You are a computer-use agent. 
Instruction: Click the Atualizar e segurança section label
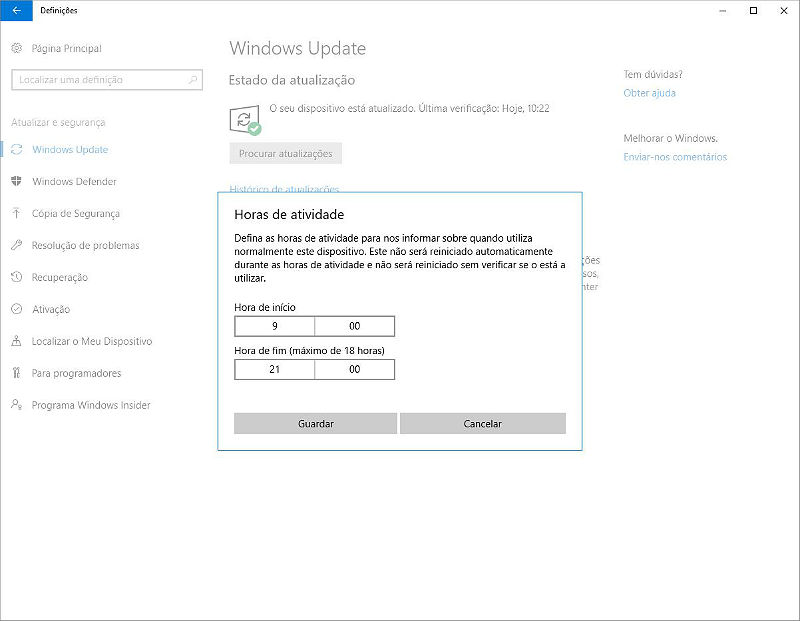tap(58, 122)
